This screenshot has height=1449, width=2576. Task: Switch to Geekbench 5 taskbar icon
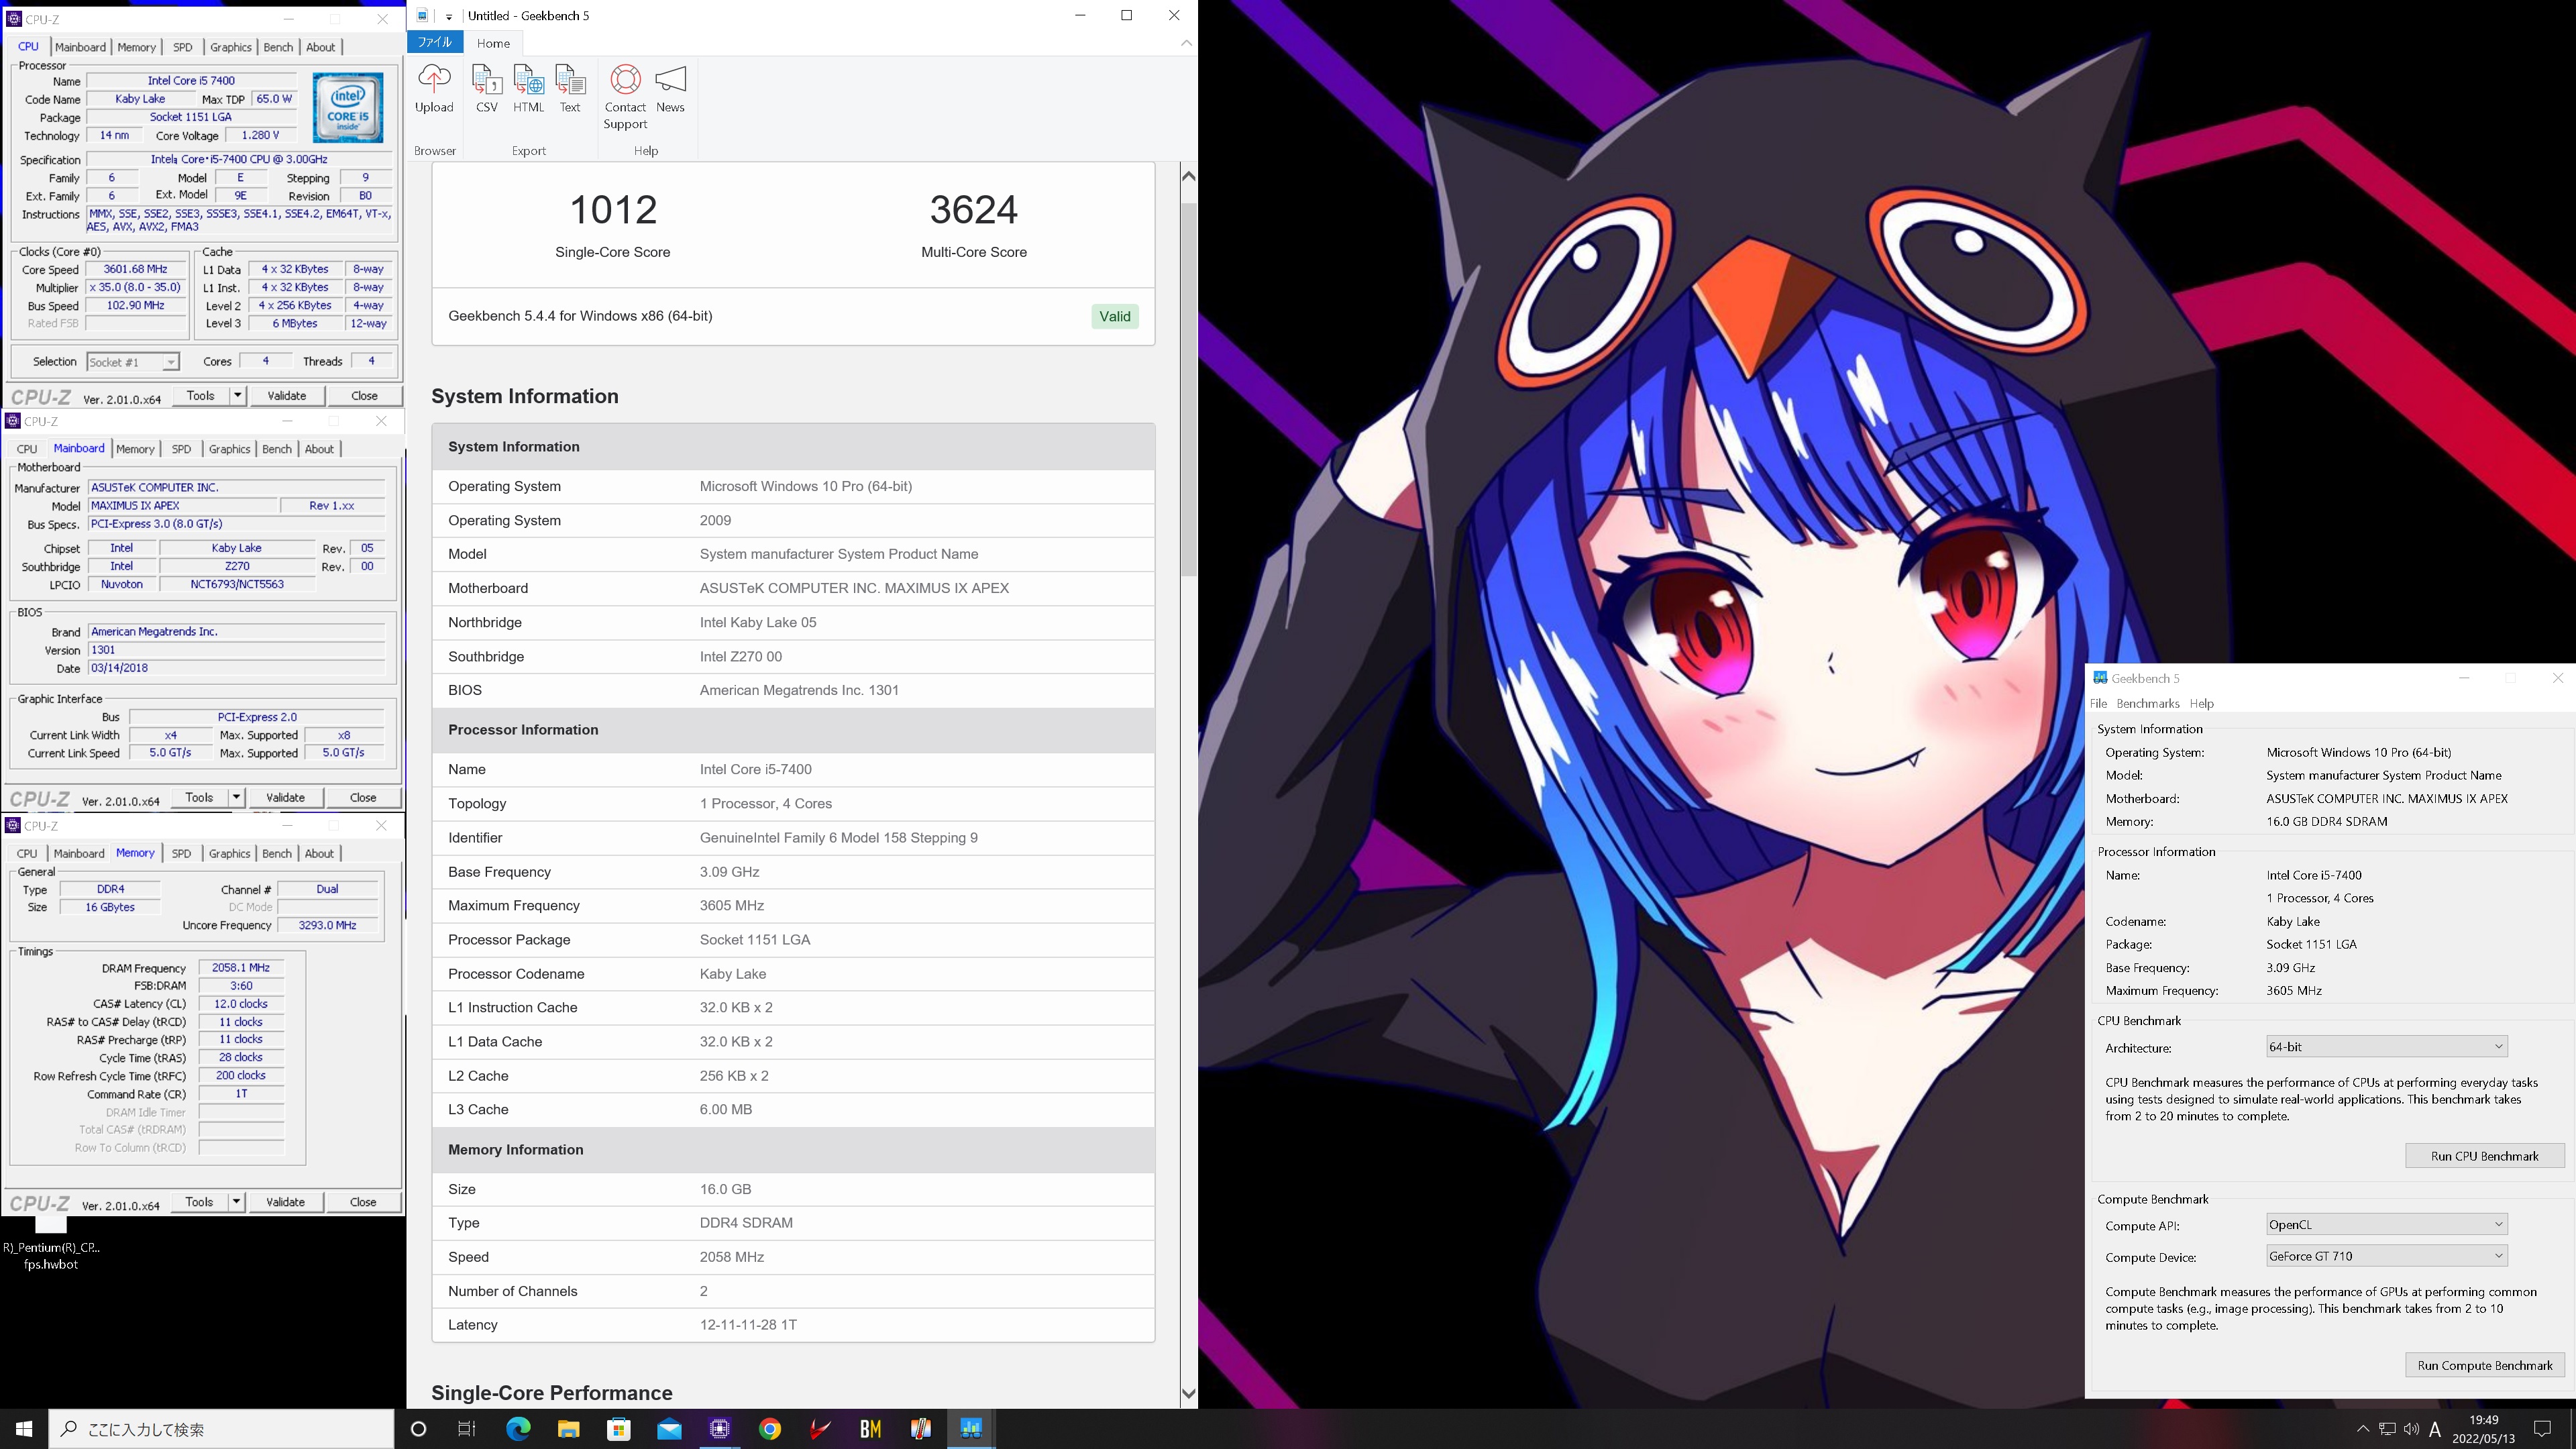971,1429
